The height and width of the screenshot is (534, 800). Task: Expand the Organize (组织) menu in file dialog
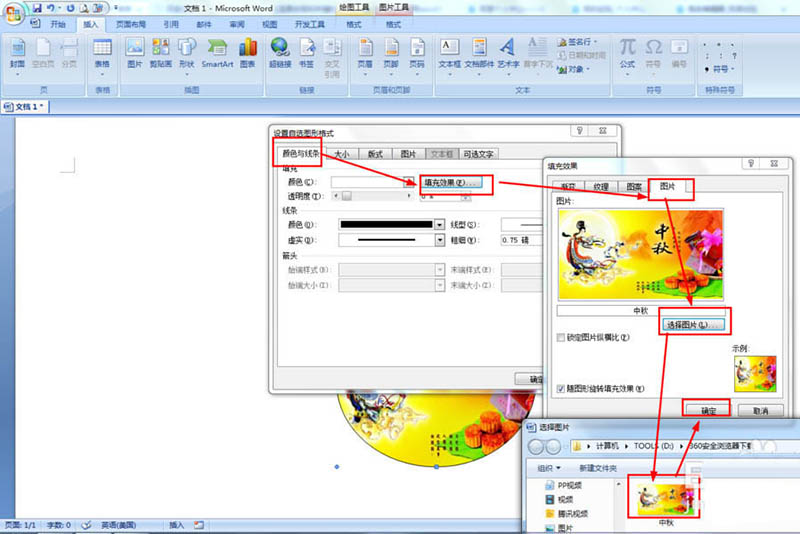pyautogui.click(x=549, y=468)
